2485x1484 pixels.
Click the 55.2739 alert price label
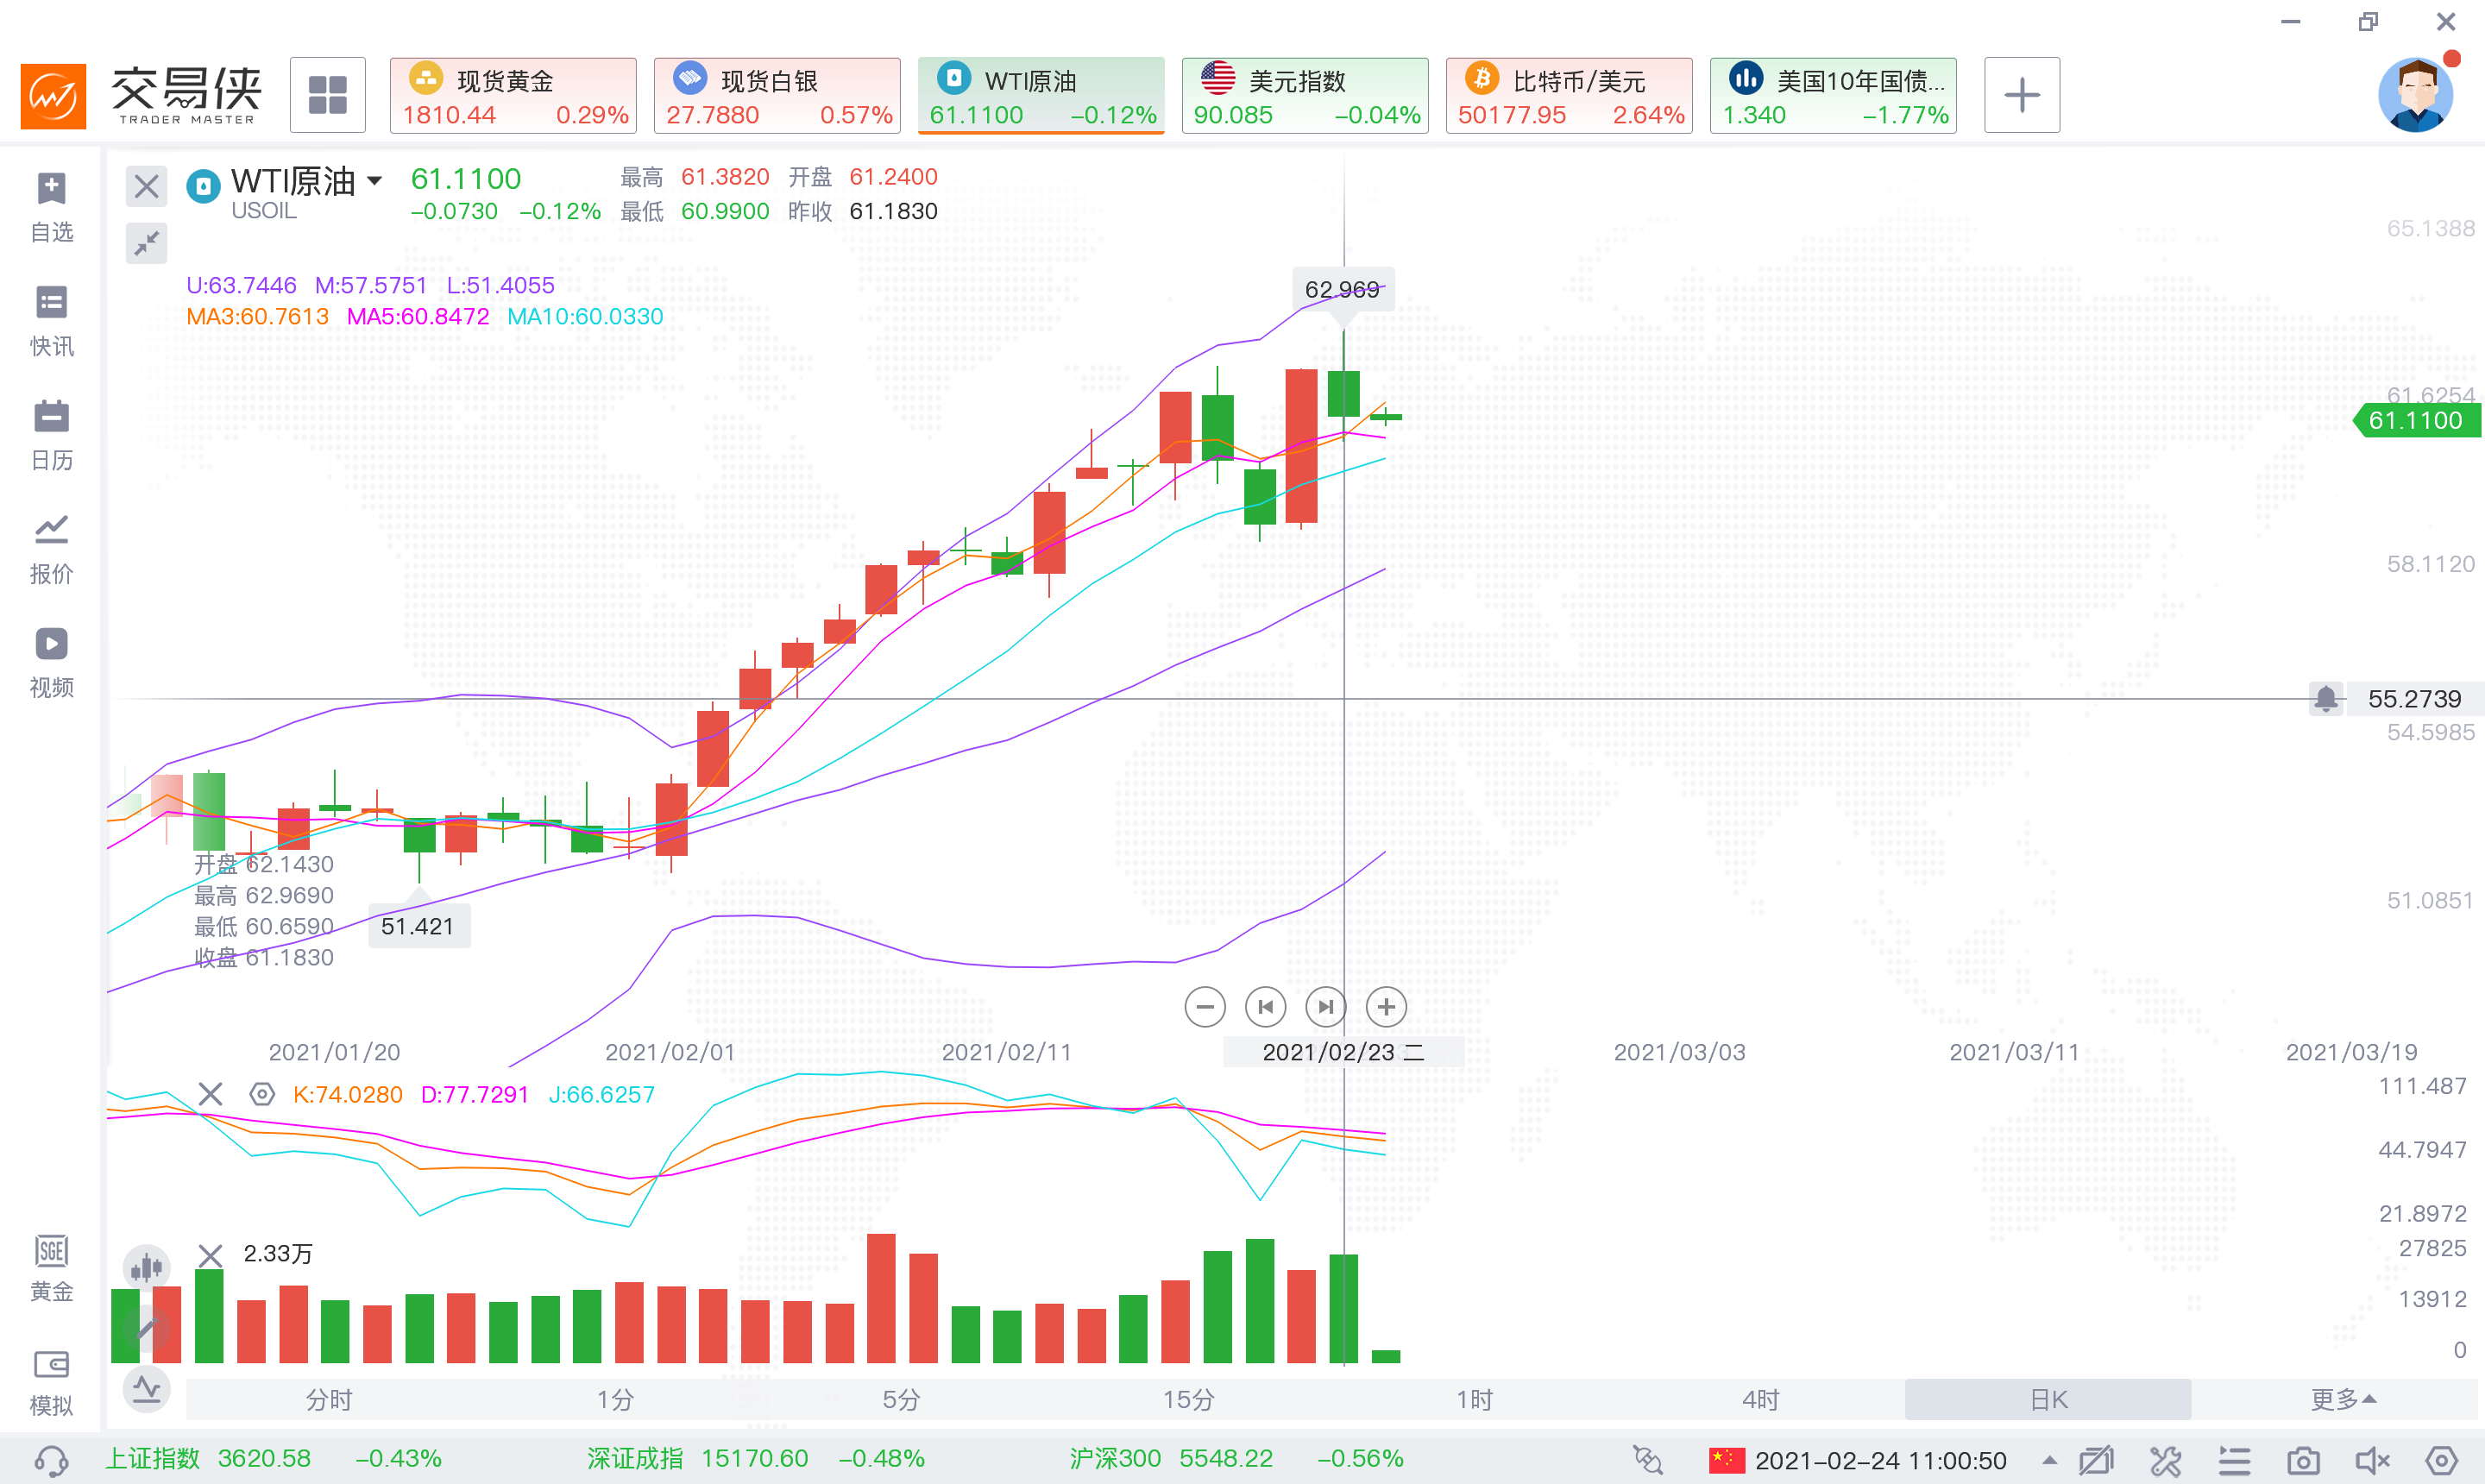pyautogui.click(x=2414, y=699)
